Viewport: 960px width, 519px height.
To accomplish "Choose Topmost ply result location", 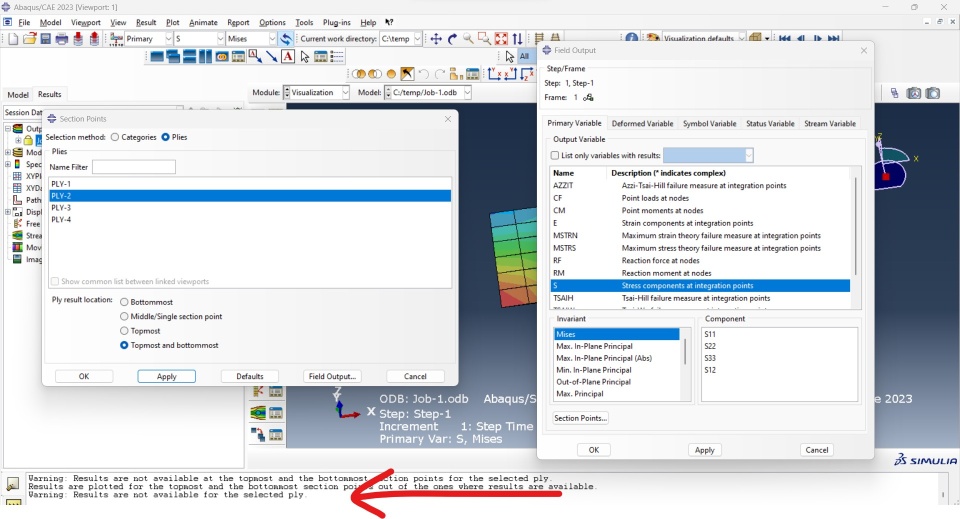I will point(124,331).
